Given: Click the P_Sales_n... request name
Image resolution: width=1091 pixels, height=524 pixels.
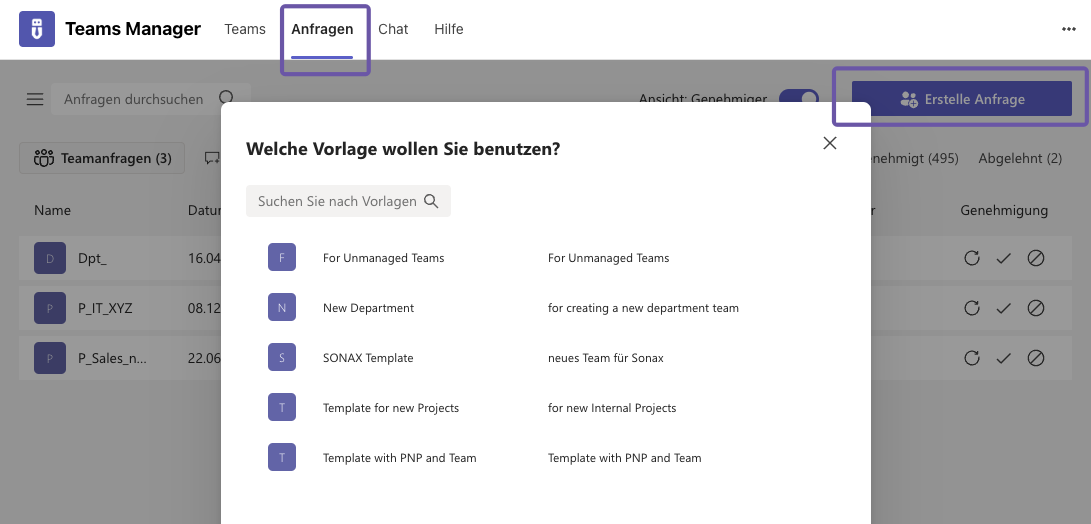Looking at the screenshot, I should point(112,358).
